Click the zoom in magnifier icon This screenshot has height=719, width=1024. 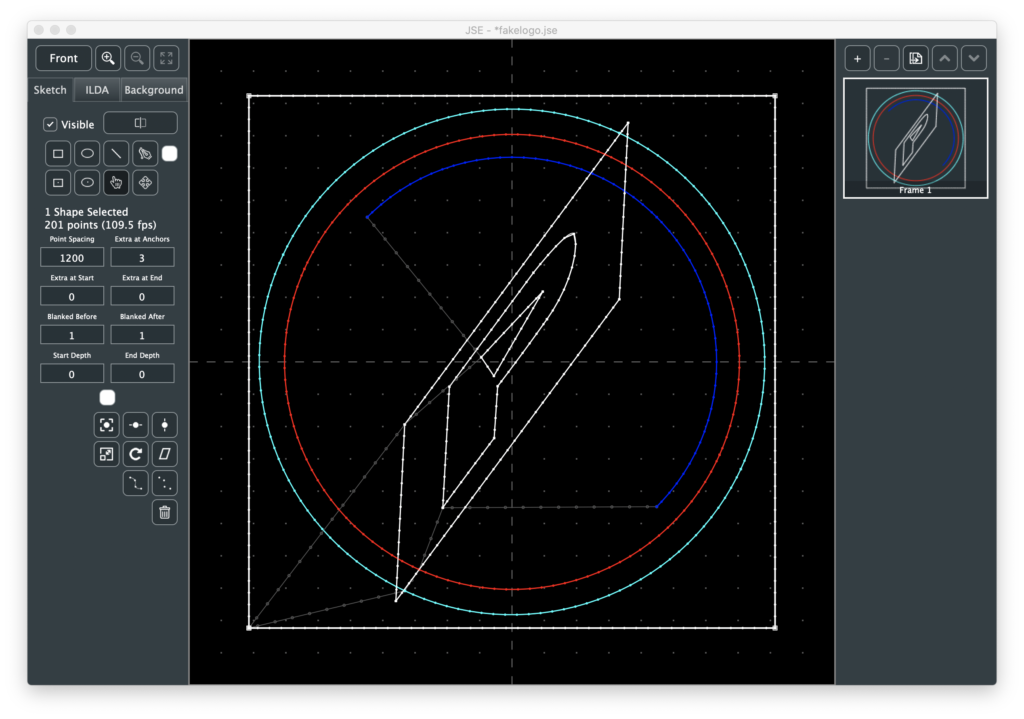(x=108, y=58)
